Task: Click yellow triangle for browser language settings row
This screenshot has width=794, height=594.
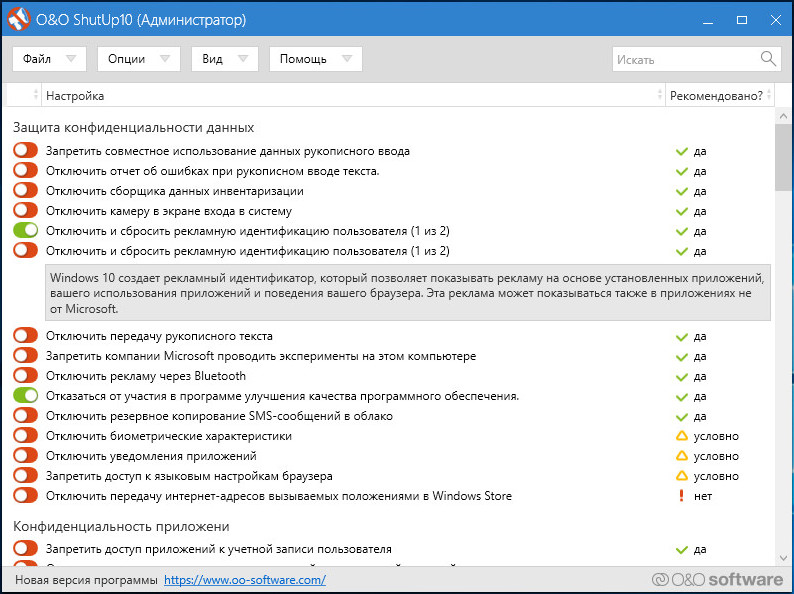Action: pos(682,476)
